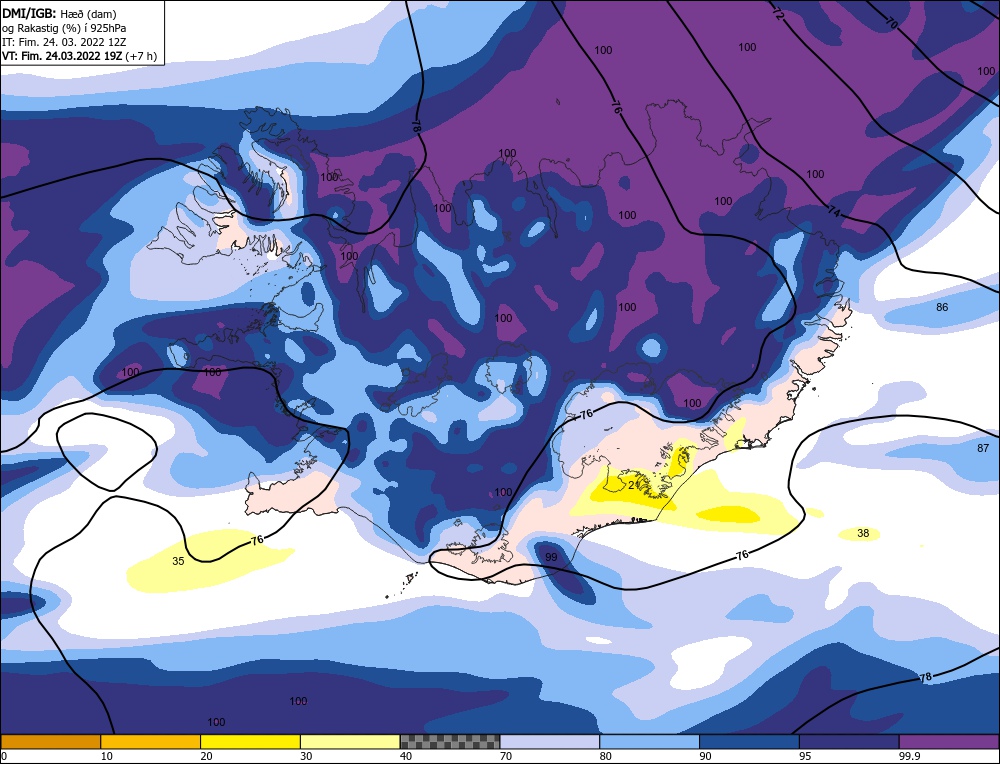1000x764 pixels.
Task: Select the dark navy 95–99.9 legend swatch
Action: (849, 742)
